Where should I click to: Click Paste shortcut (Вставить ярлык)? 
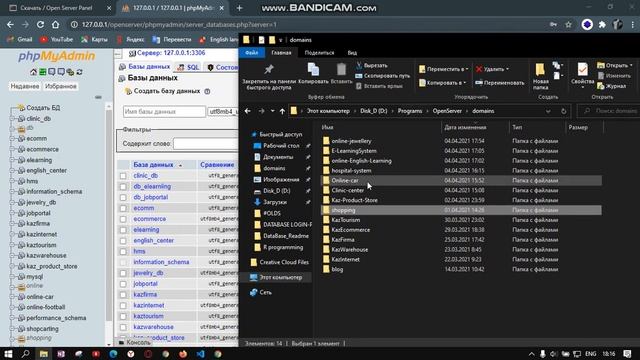click(379, 86)
